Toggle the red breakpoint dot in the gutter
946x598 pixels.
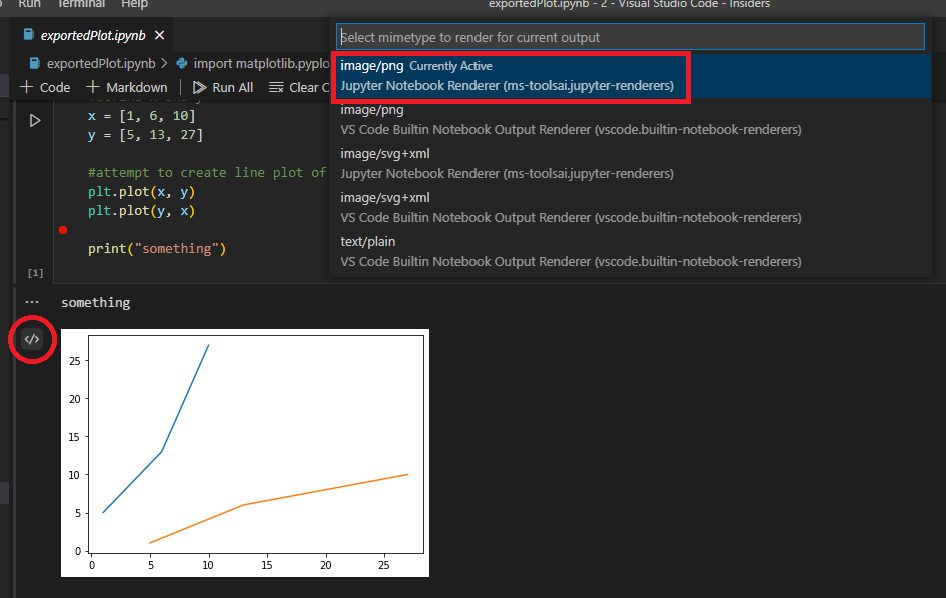(x=63, y=230)
